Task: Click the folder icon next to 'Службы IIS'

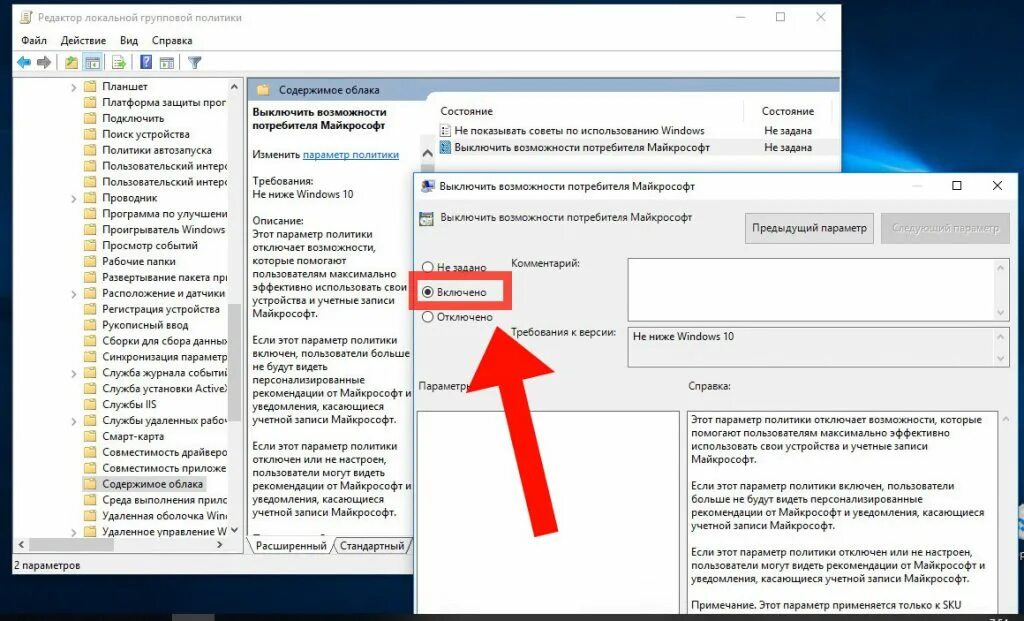Action: [x=90, y=404]
